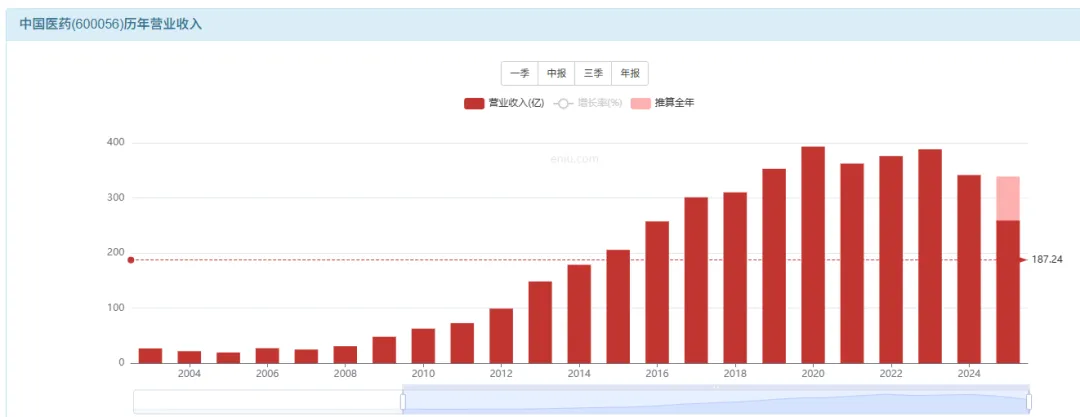Click the 2020 revenue bar
The height and width of the screenshot is (417, 1080).
[813, 255]
